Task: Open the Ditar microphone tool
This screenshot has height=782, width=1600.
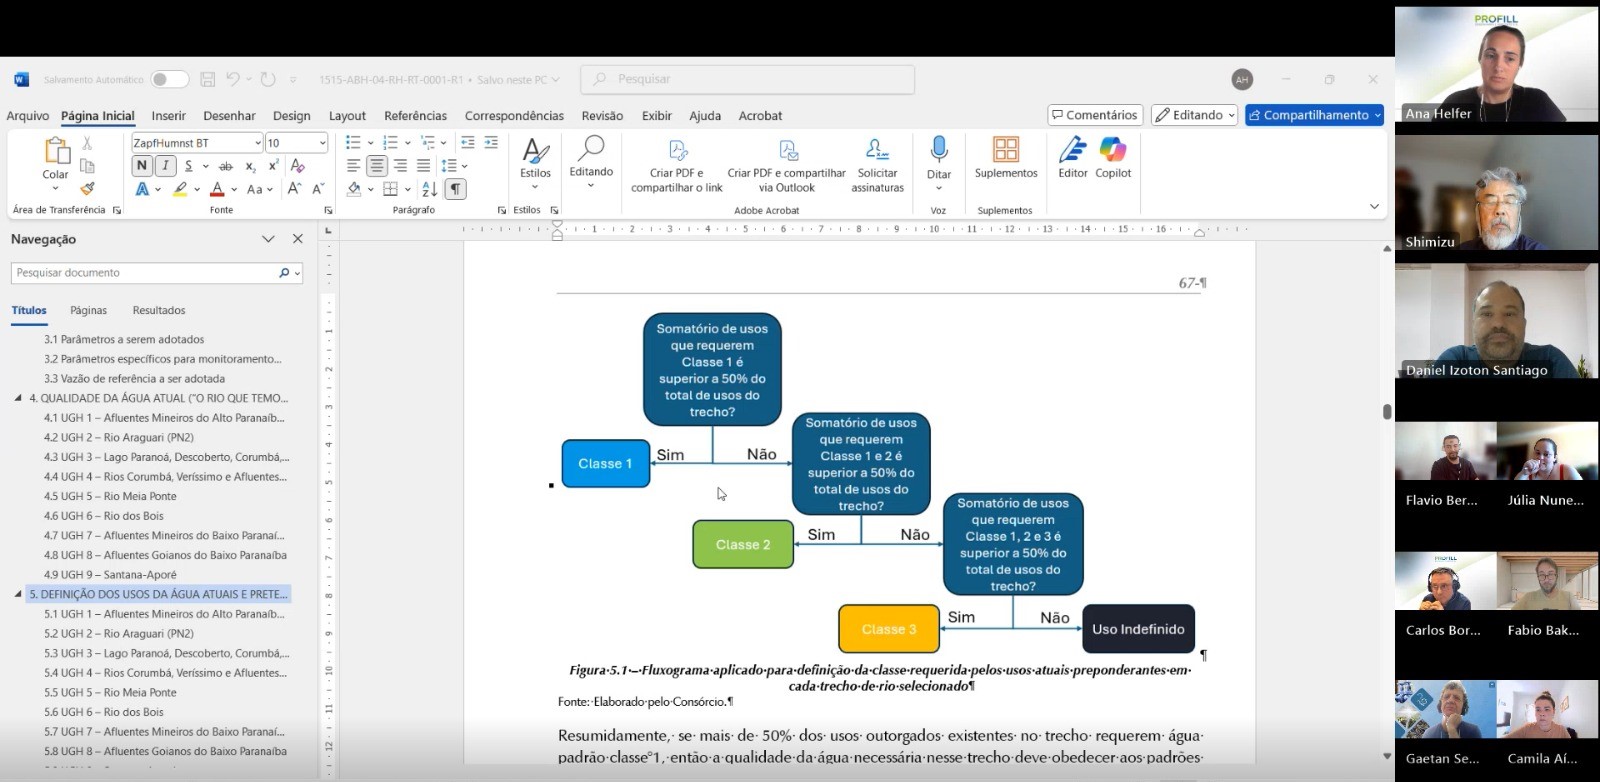Action: click(x=938, y=157)
